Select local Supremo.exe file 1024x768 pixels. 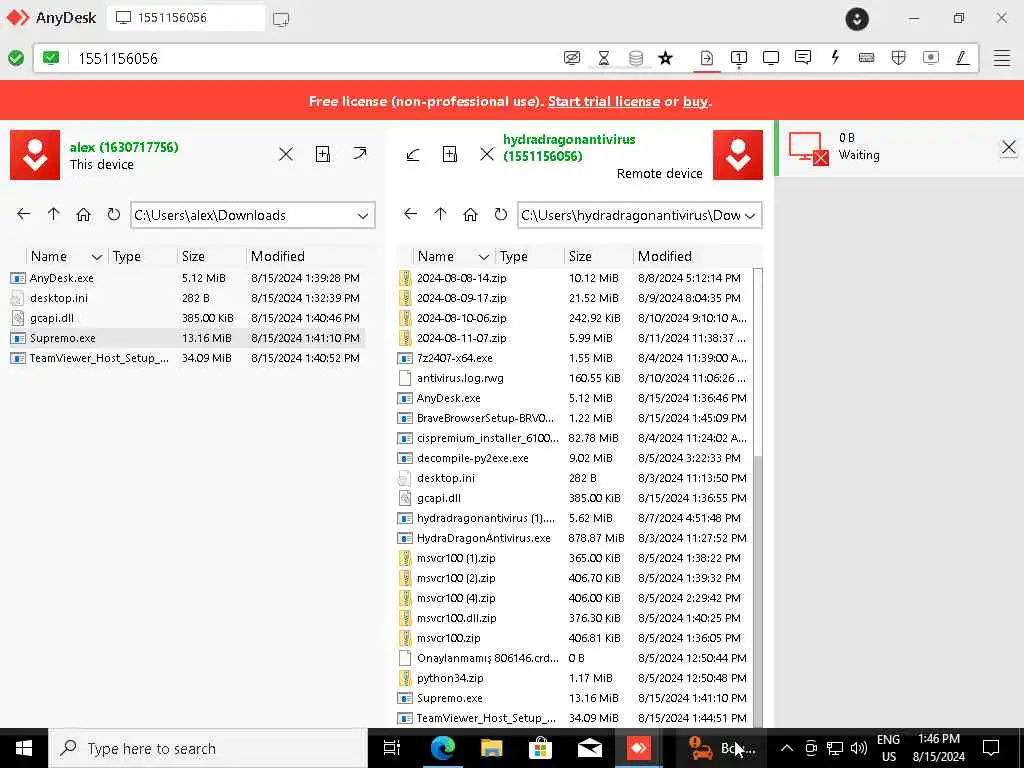(187, 338)
